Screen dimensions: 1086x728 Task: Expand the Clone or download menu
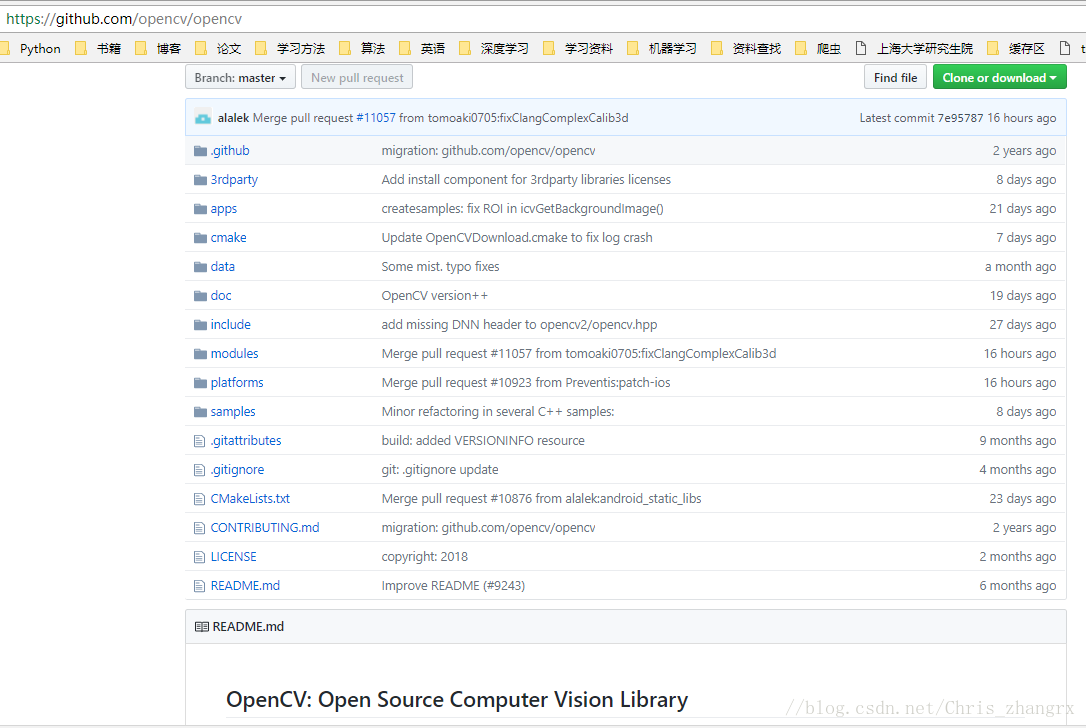tap(999, 78)
